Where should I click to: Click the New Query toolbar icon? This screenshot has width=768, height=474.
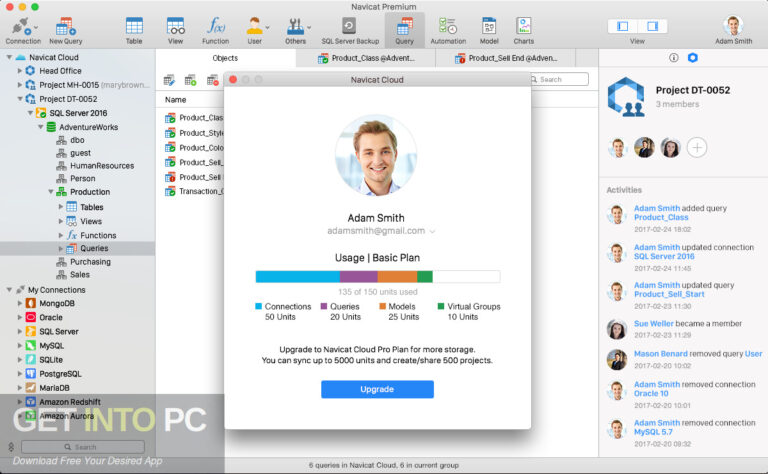(x=65, y=26)
